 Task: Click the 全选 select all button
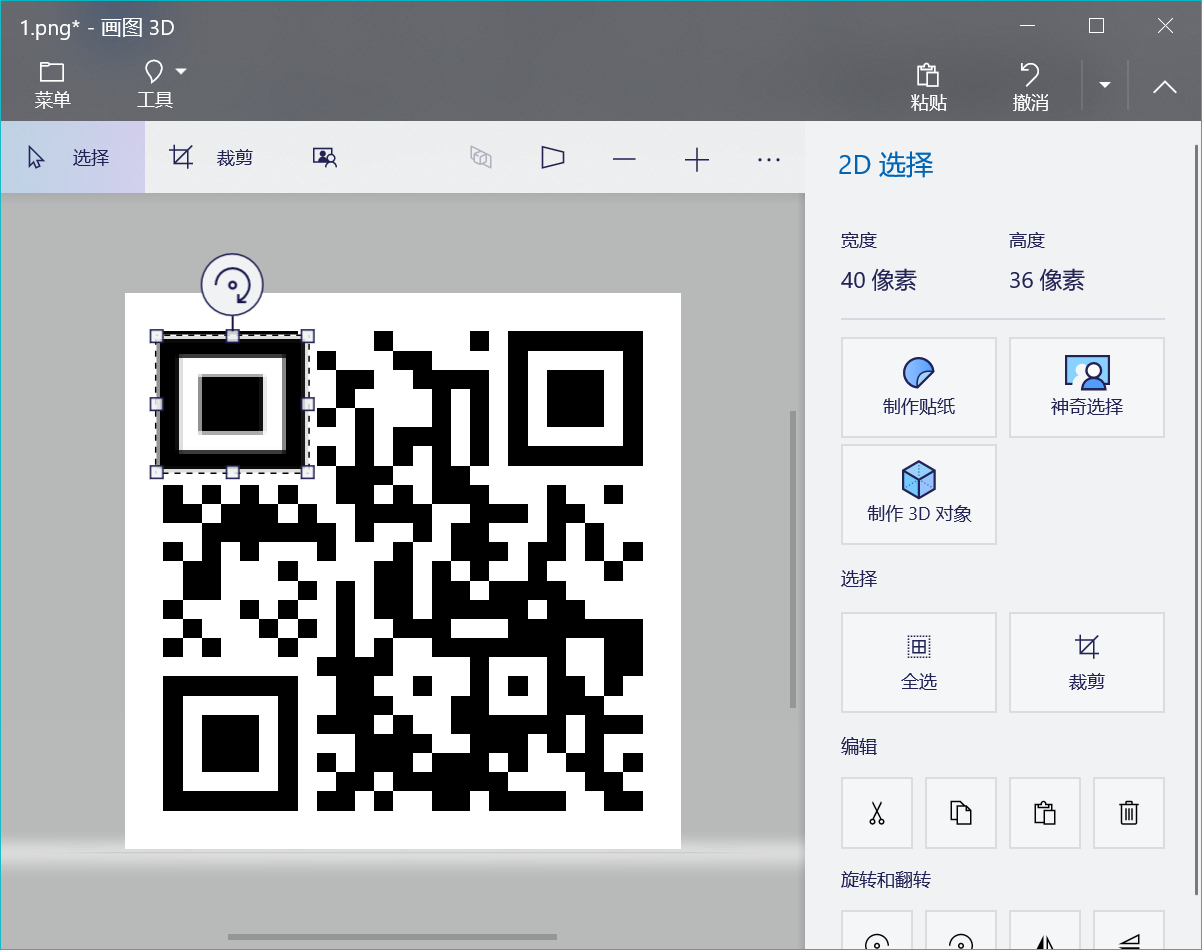coord(919,662)
